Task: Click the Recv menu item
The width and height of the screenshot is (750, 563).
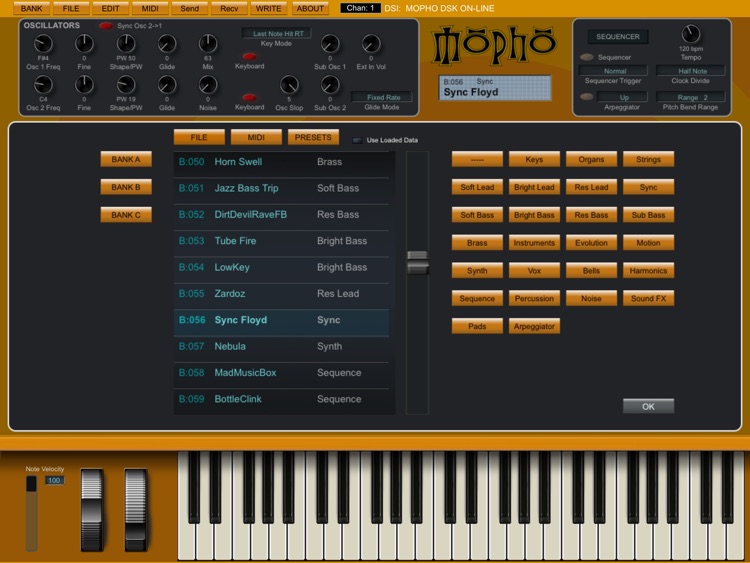Action: point(229,8)
